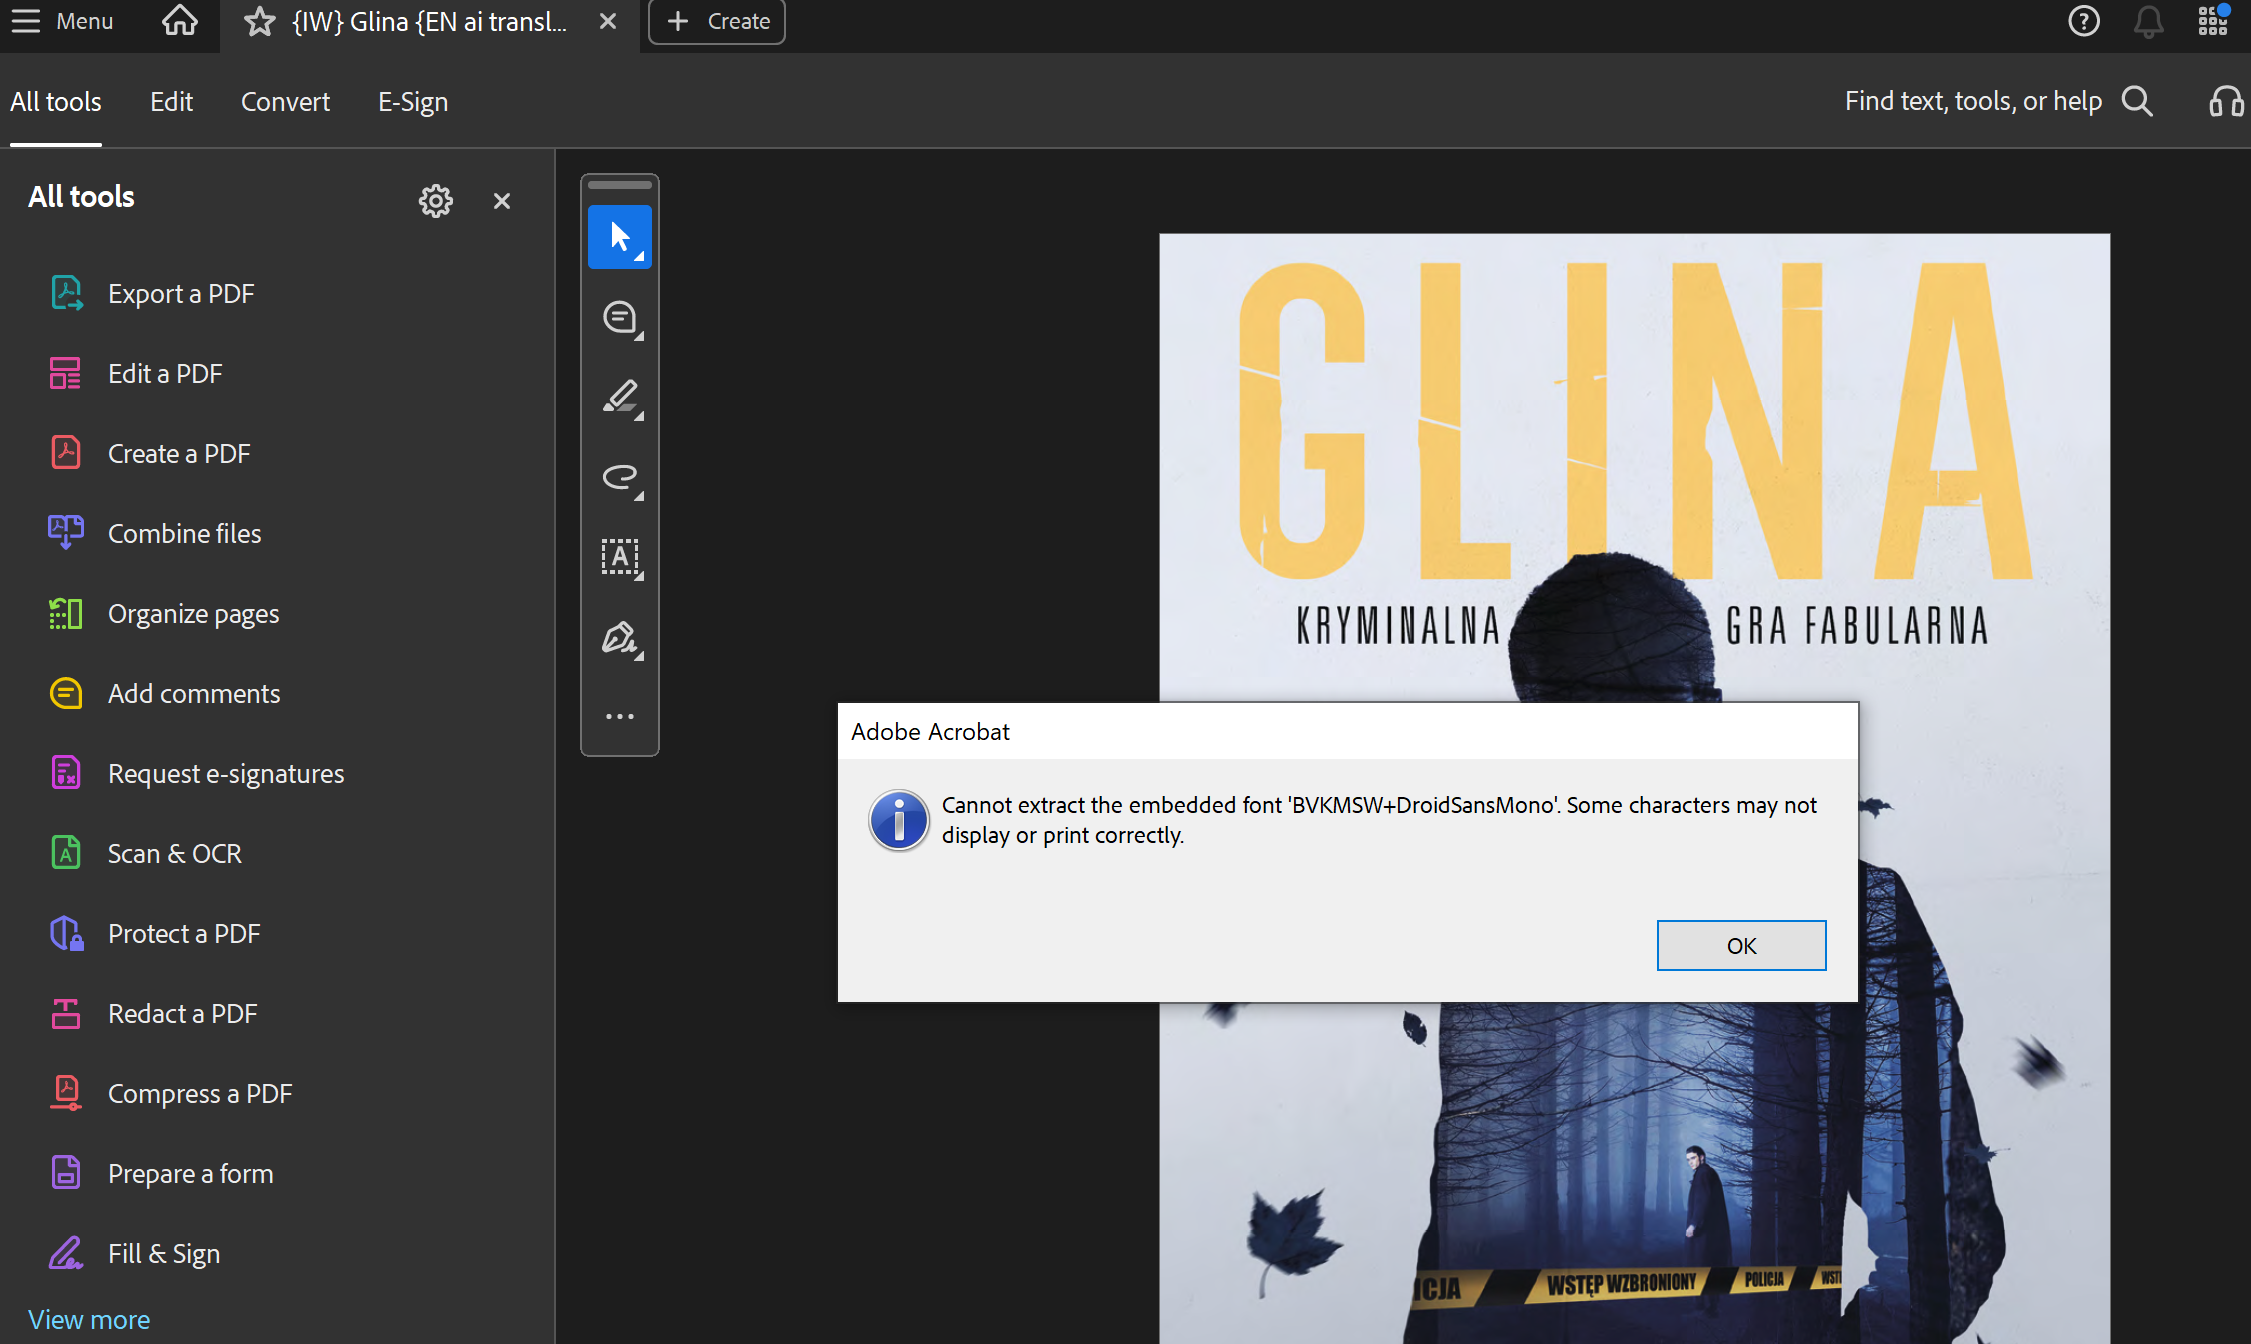Select the Add text box tool
Screen dimensions: 2251x1344
point(620,557)
